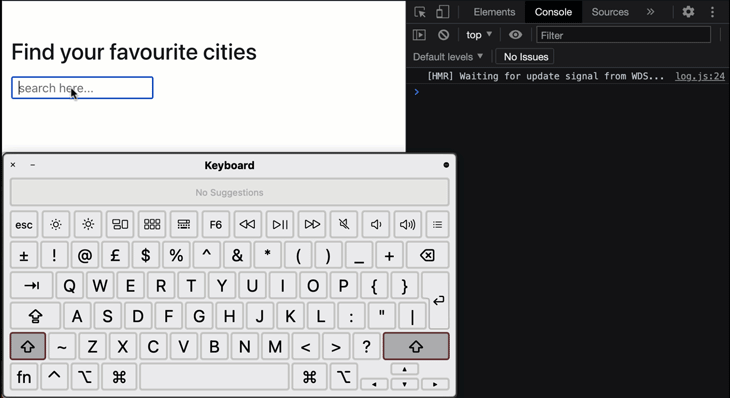Show more DevTools tabs chevrons
This screenshot has height=398, width=730.
(x=650, y=12)
